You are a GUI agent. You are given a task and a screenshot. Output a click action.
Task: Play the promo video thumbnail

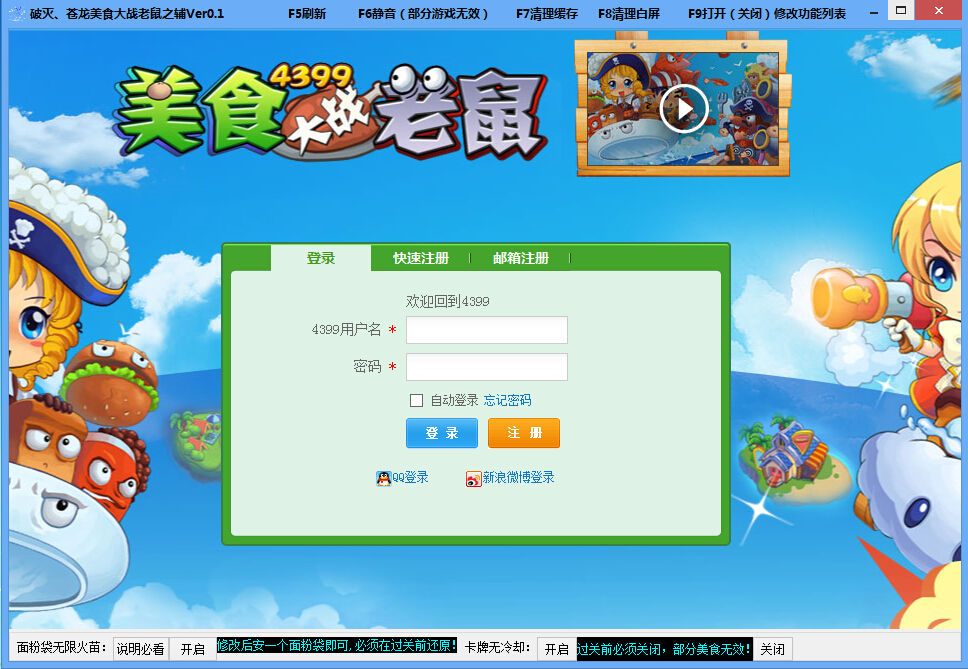(683, 109)
